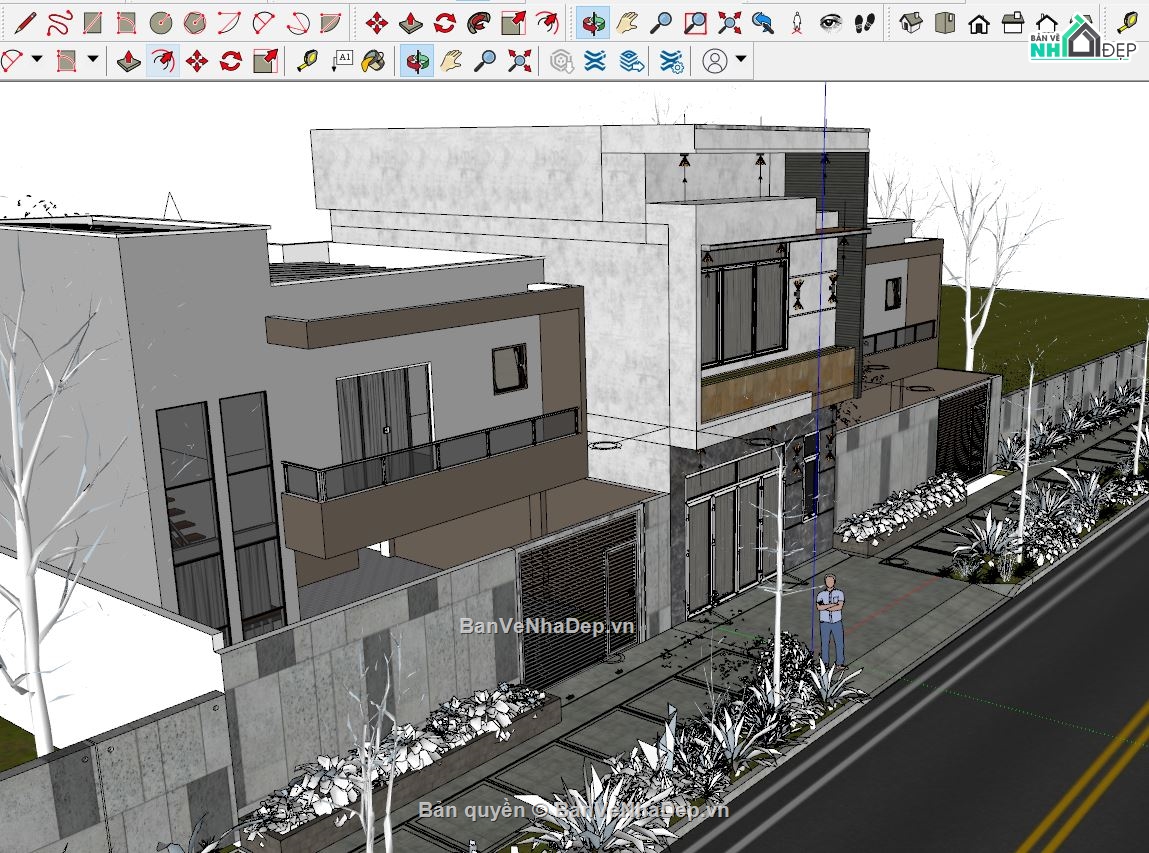Open the account sign-in dropdown arrow
This screenshot has height=853, width=1149.
[x=740, y=60]
